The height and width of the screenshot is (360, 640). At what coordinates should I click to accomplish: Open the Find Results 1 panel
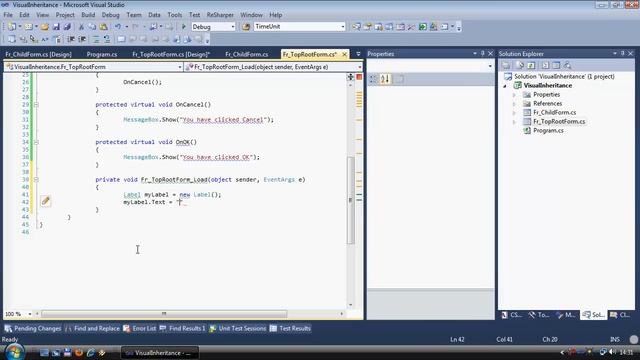182,329
